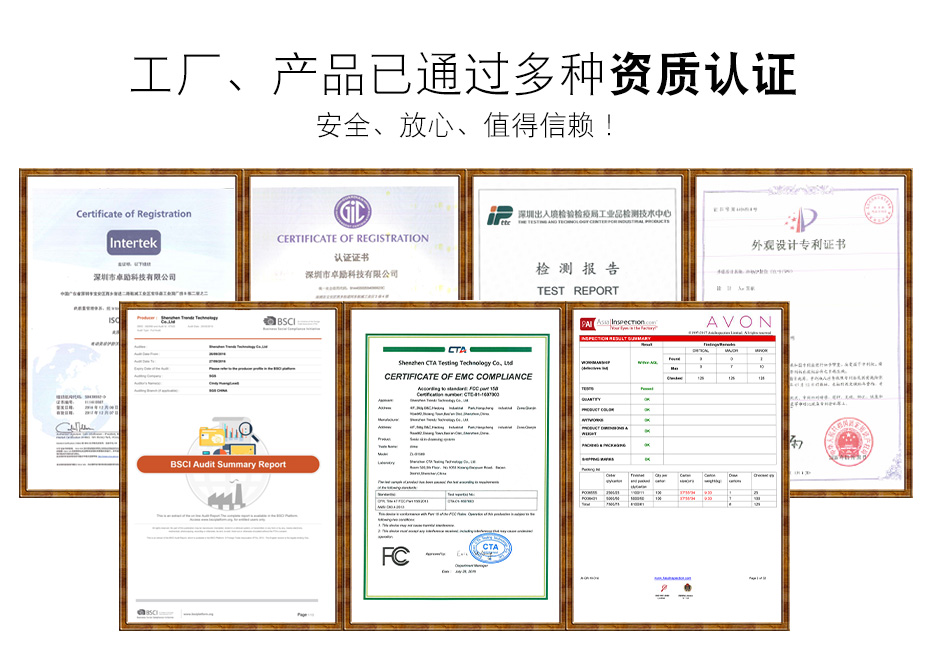Click the red INSPECTION RESULT SUMMARY bar
930x653 pixels.
pyautogui.click(x=677, y=338)
